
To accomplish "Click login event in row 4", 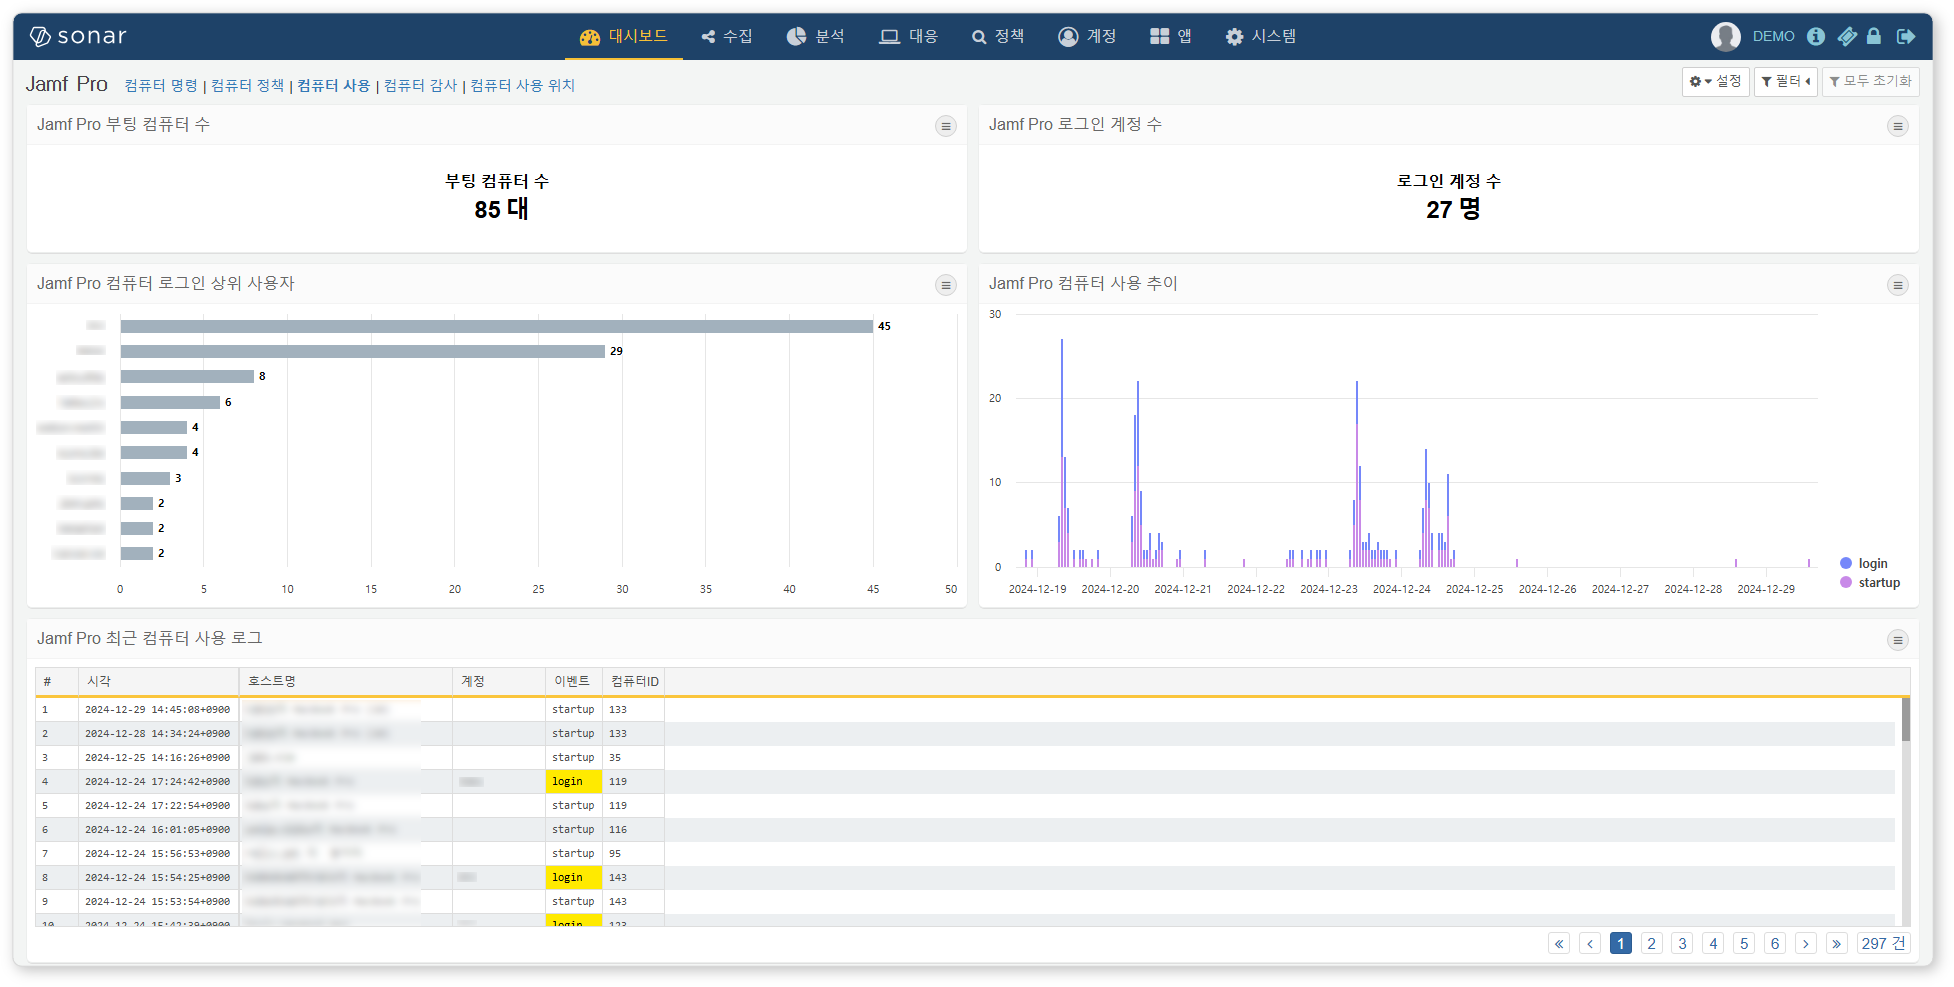I will pos(574,782).
